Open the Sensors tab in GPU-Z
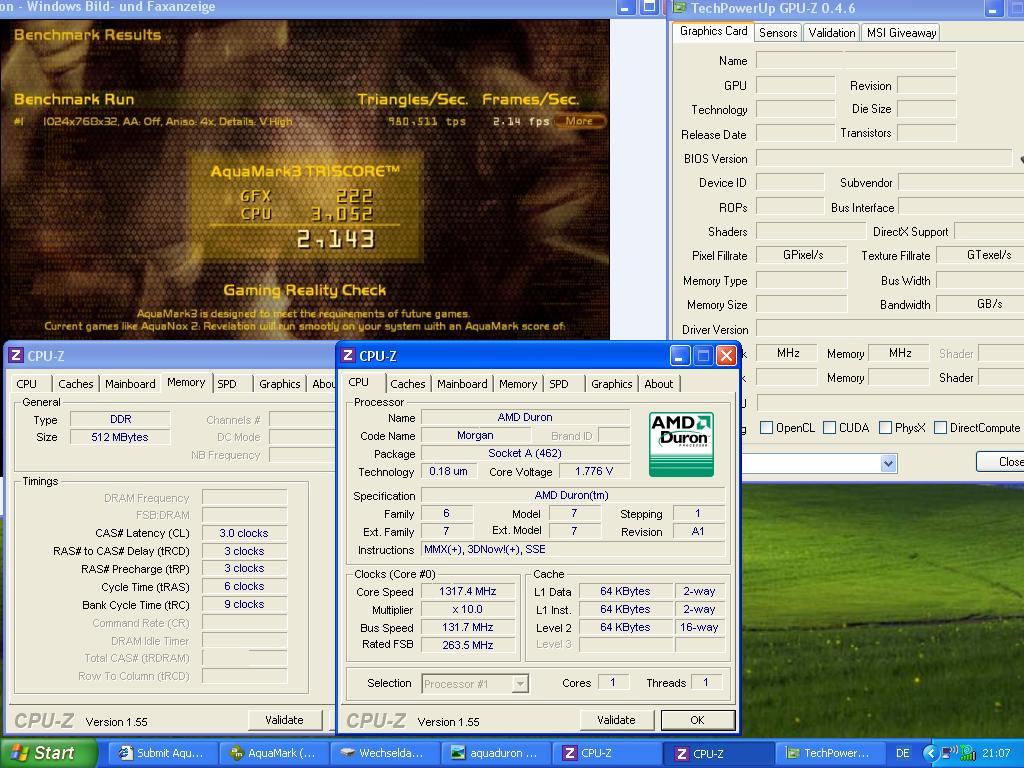Viewport: 1024px width, 768px height. tap(778, 33)
